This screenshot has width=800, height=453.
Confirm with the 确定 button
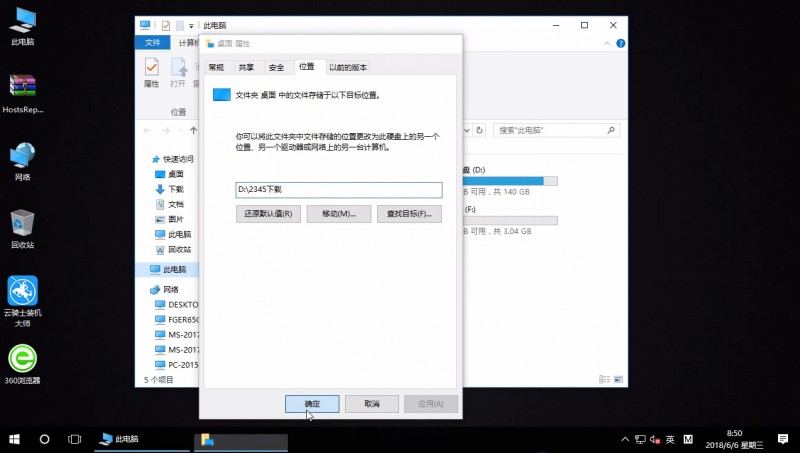[x=312, y=404]
